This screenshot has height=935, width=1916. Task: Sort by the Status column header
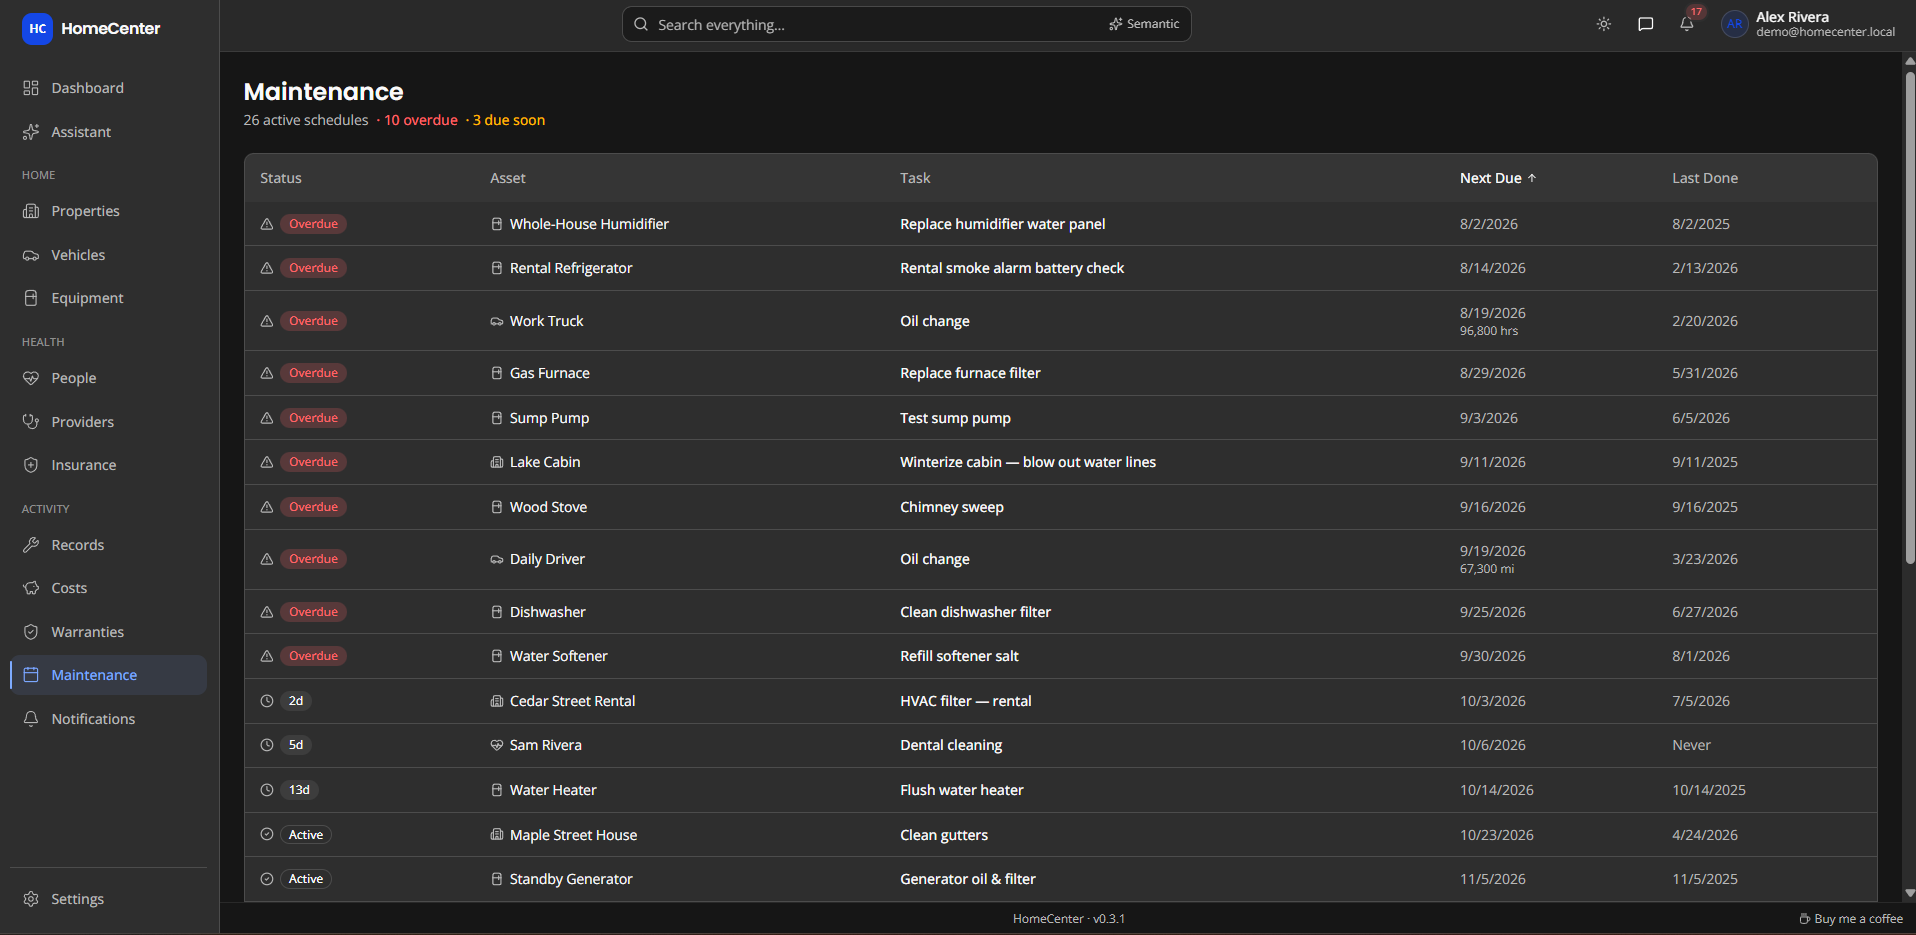tap(281, 178)
